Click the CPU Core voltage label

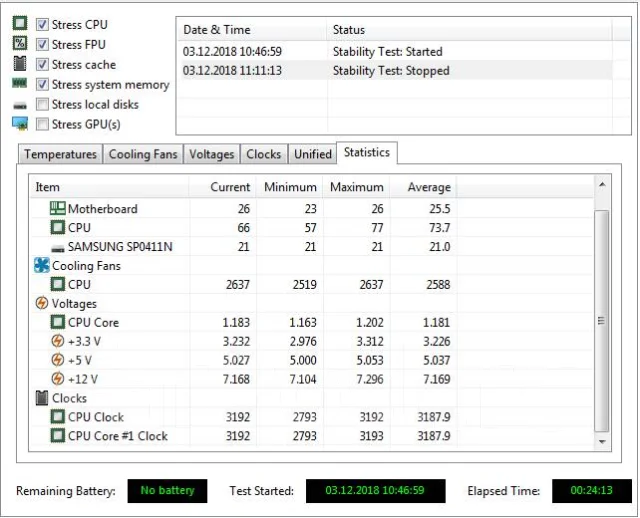click(93, 322)
